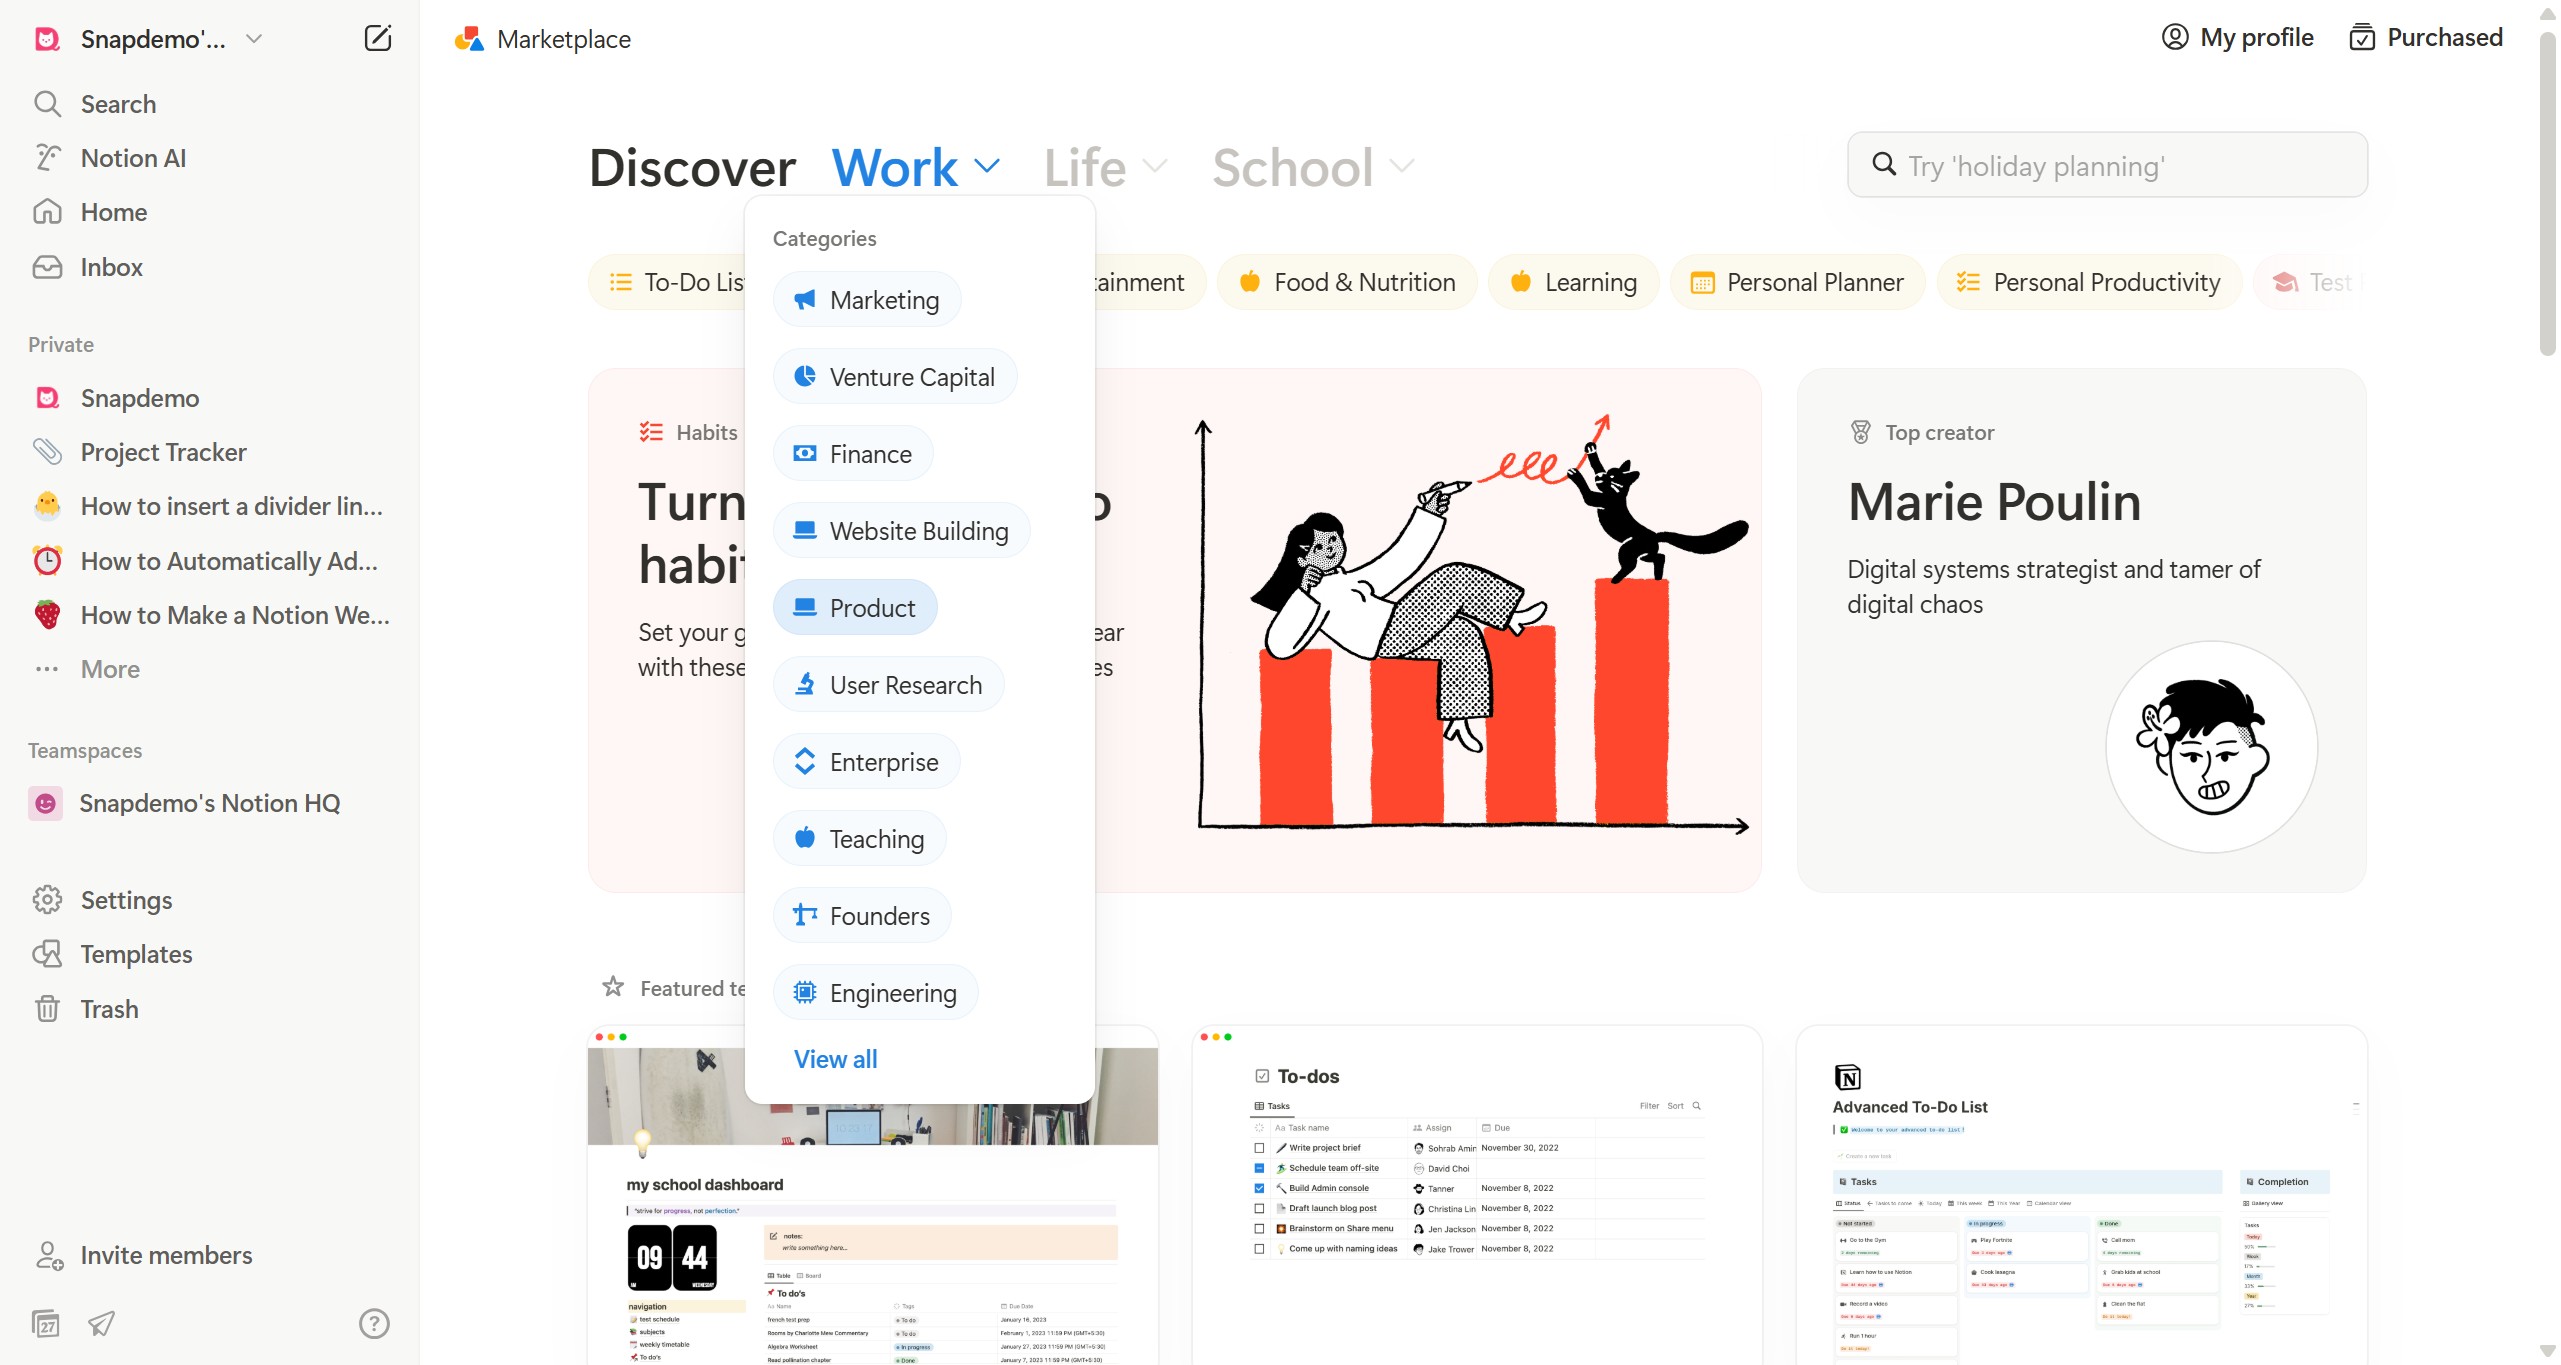Open the help question mark icon

coord(374,1324)
